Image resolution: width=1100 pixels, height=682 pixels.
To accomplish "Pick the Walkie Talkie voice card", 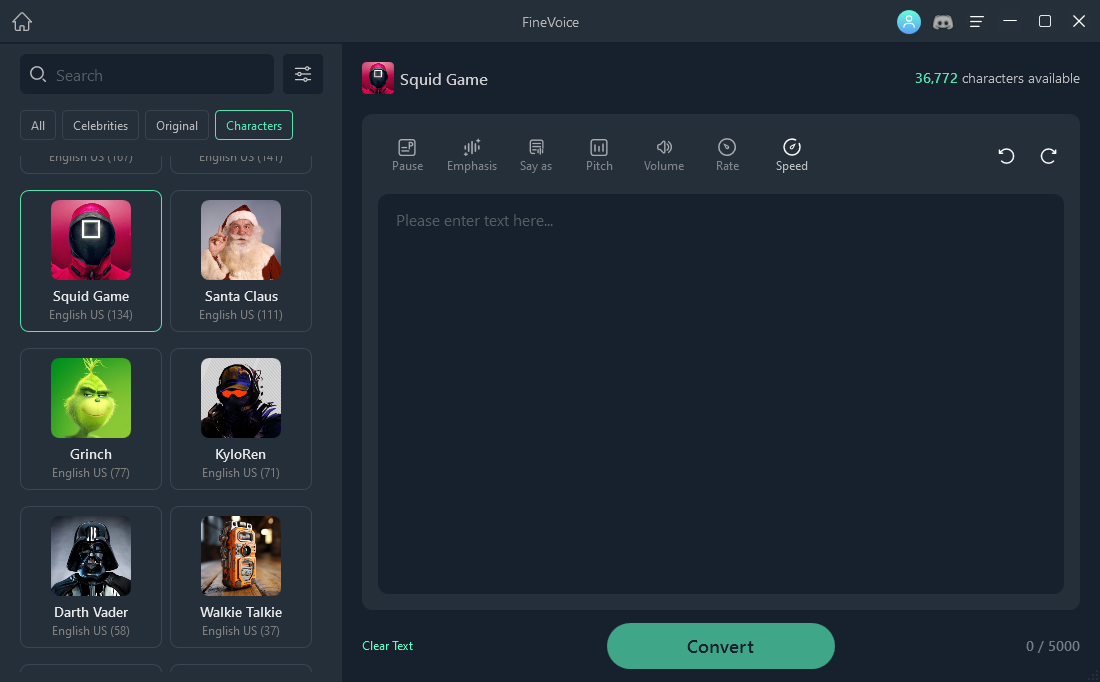I will pos(241,577).
